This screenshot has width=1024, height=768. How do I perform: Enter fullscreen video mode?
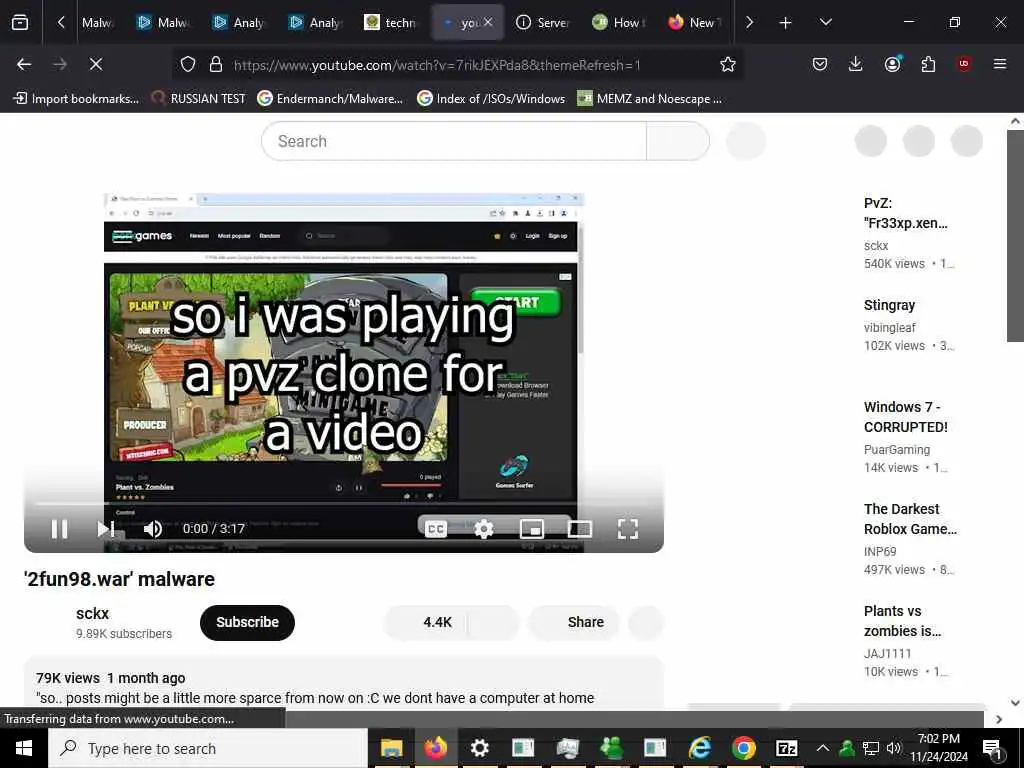pos(628,529)
